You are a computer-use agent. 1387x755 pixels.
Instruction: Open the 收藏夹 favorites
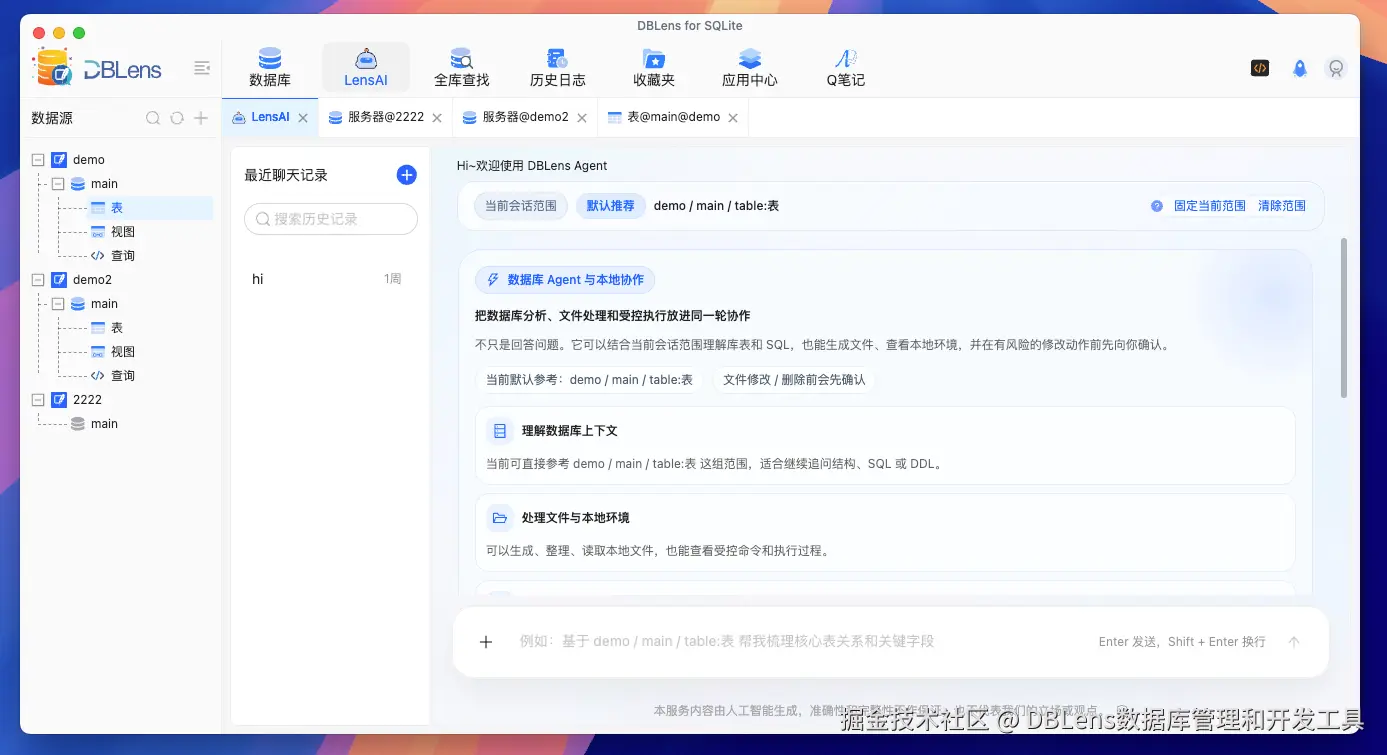pyautogui.click(x=654, y=67)
